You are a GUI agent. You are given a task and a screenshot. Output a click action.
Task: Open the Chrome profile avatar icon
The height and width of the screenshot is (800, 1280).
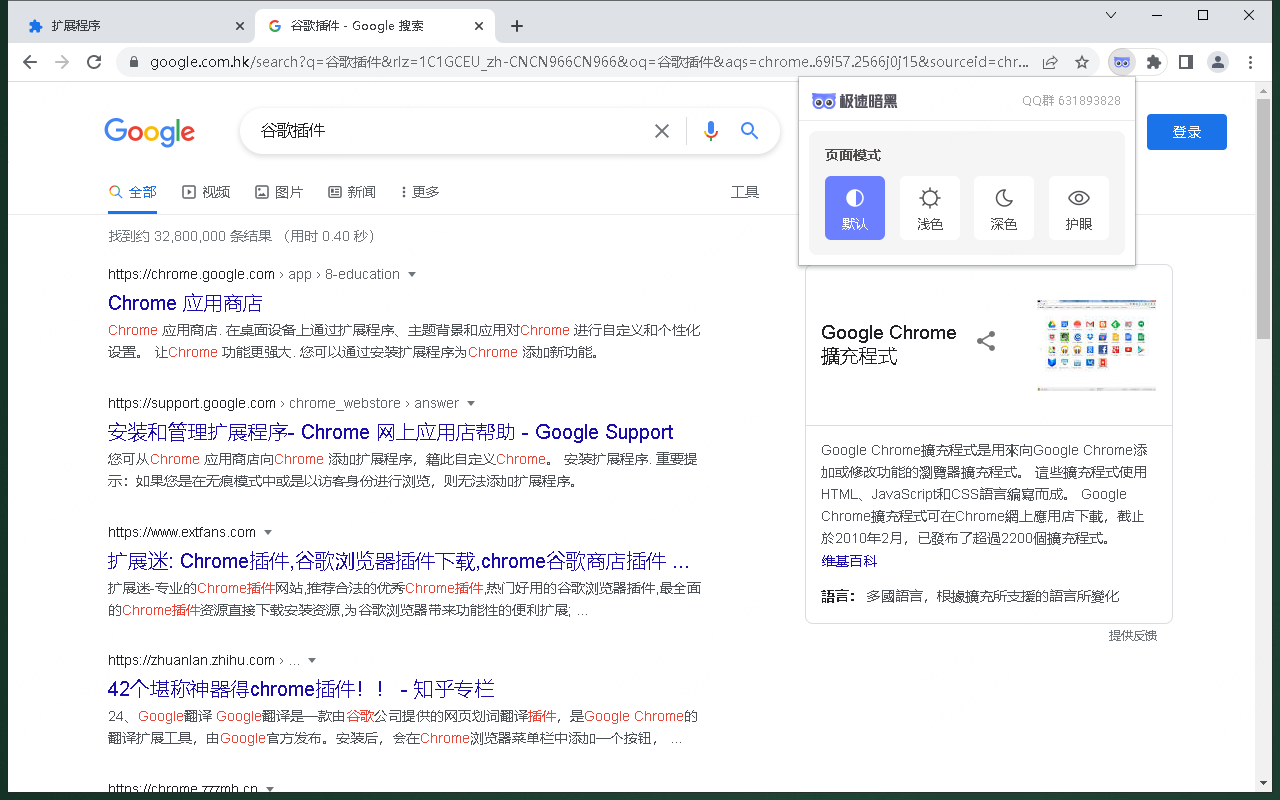(x=1217, y=61)
